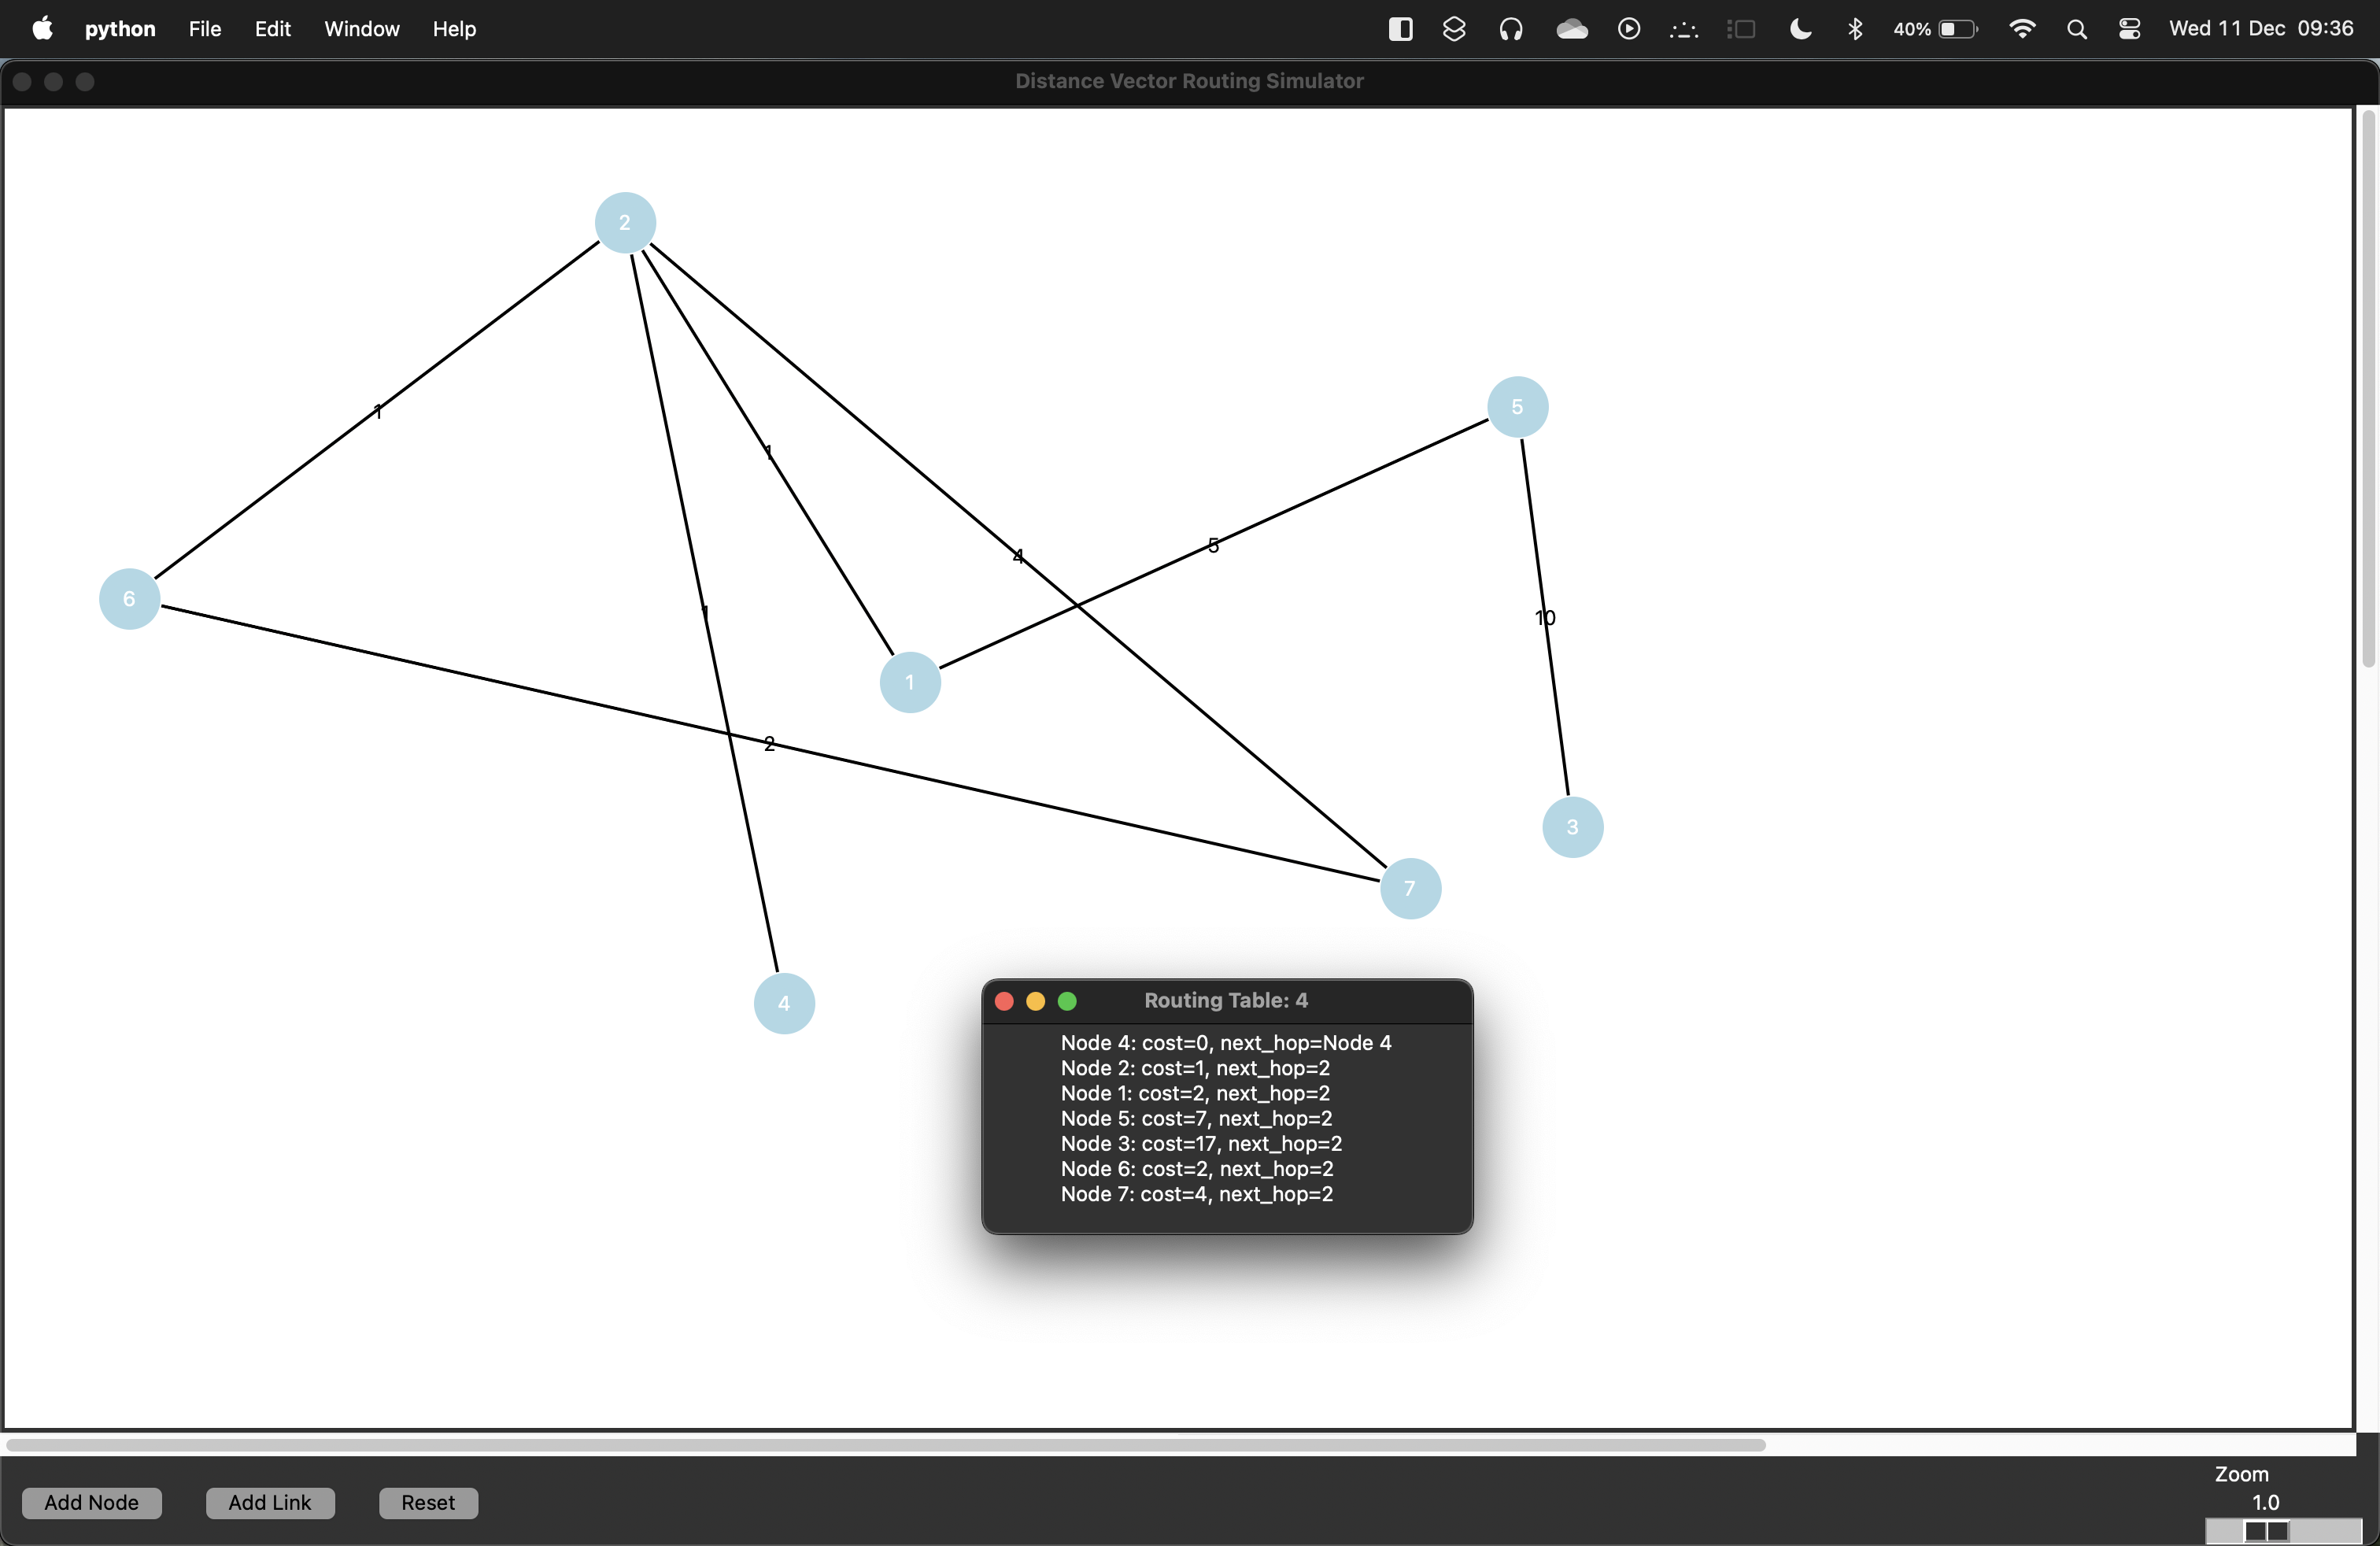The width and height of the screenshot is (2380, 1546).
Task: Open the Wi-Fi status menu
Action: (x=2022, y=29)
